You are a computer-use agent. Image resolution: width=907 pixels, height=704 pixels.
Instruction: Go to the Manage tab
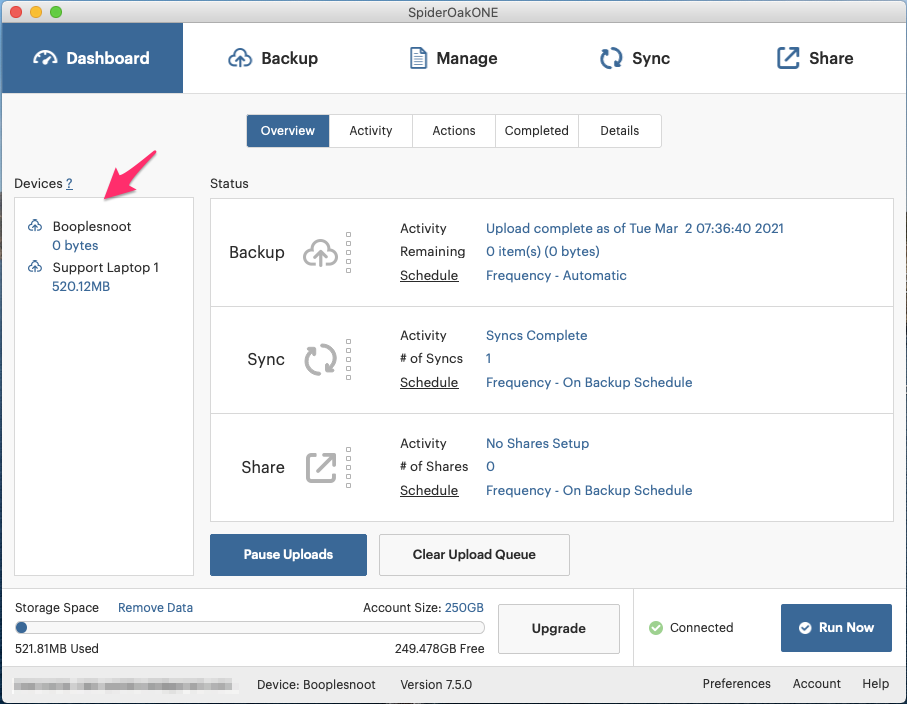click(x=454, y=58)
